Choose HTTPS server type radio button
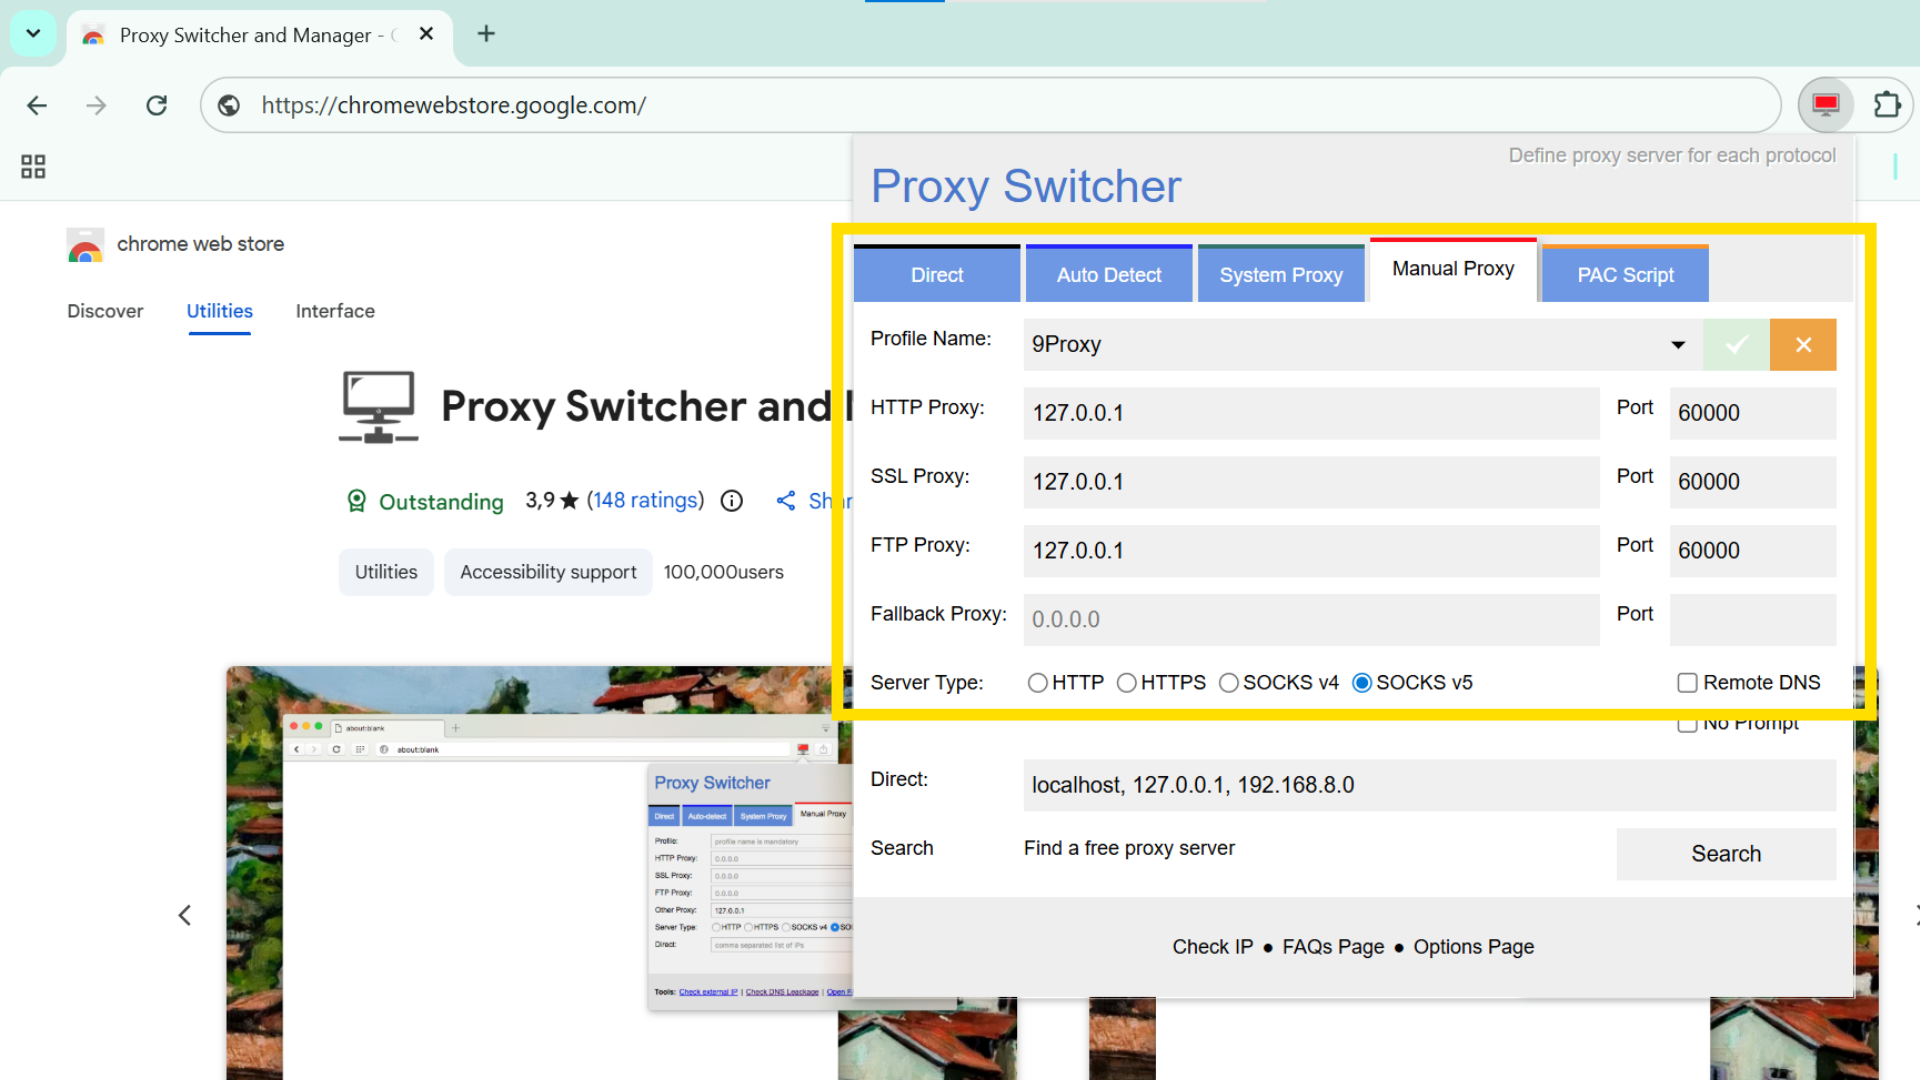 pyautogui.click(x=1127, y=683)
